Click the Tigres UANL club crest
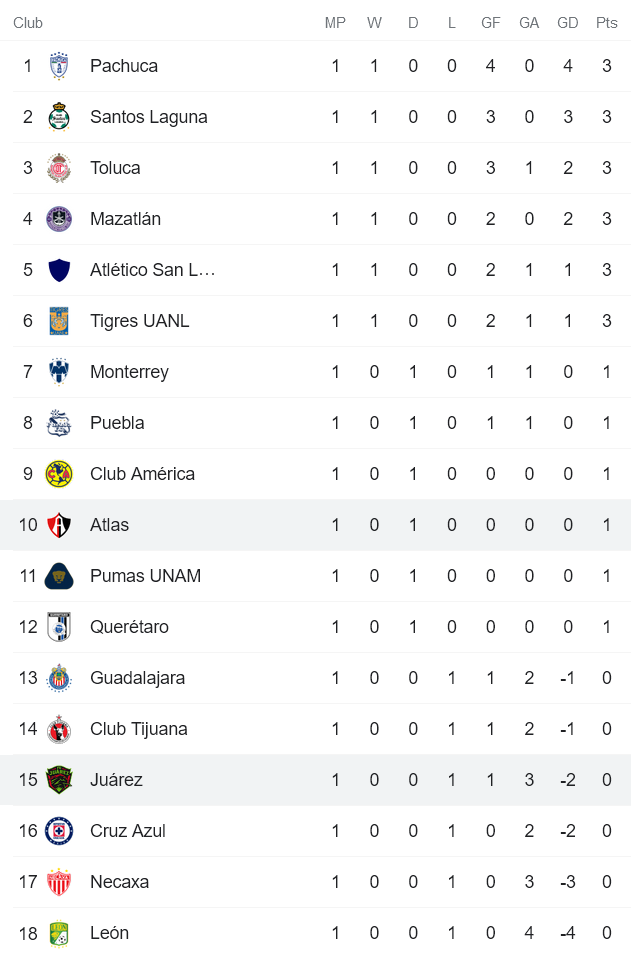 pos(60,320)
